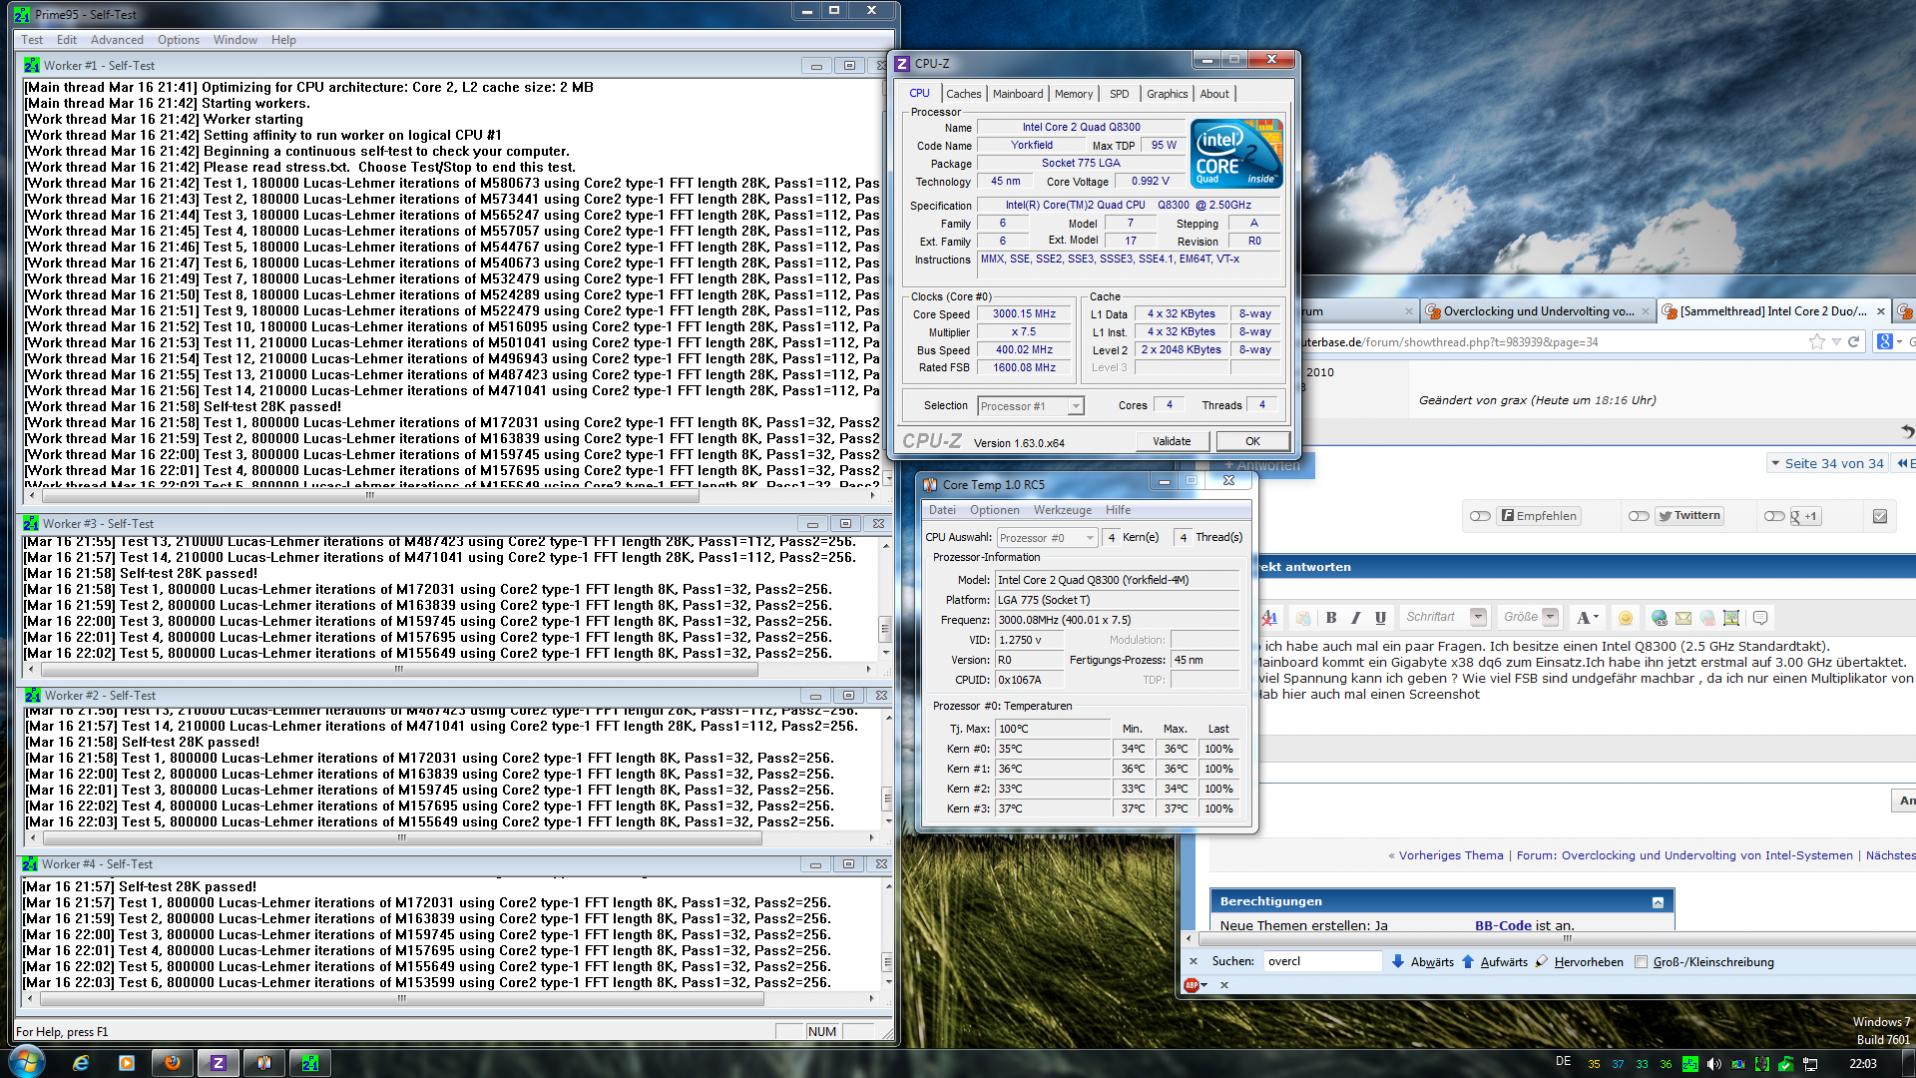Click OK in the CPU-Z window

tap(1252, 441)
